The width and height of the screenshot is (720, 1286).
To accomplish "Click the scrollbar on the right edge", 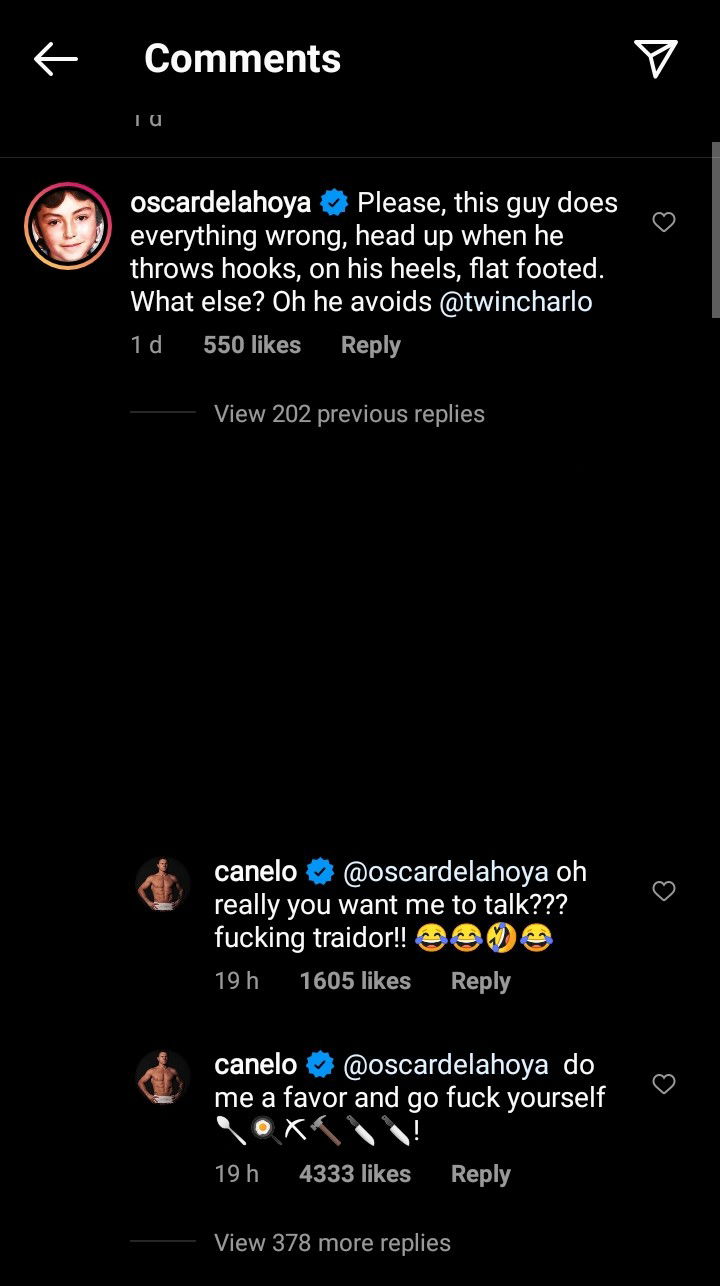I will pyautogui.click(x=715, y=230).
